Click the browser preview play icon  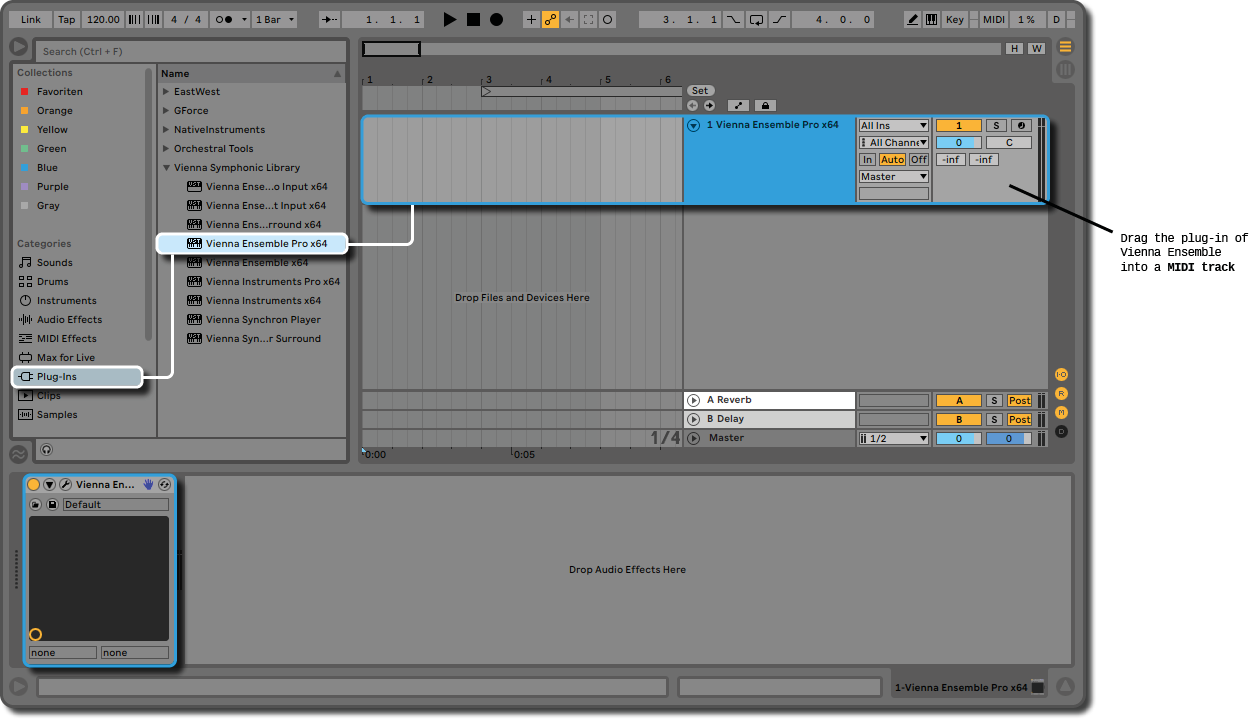18,46
